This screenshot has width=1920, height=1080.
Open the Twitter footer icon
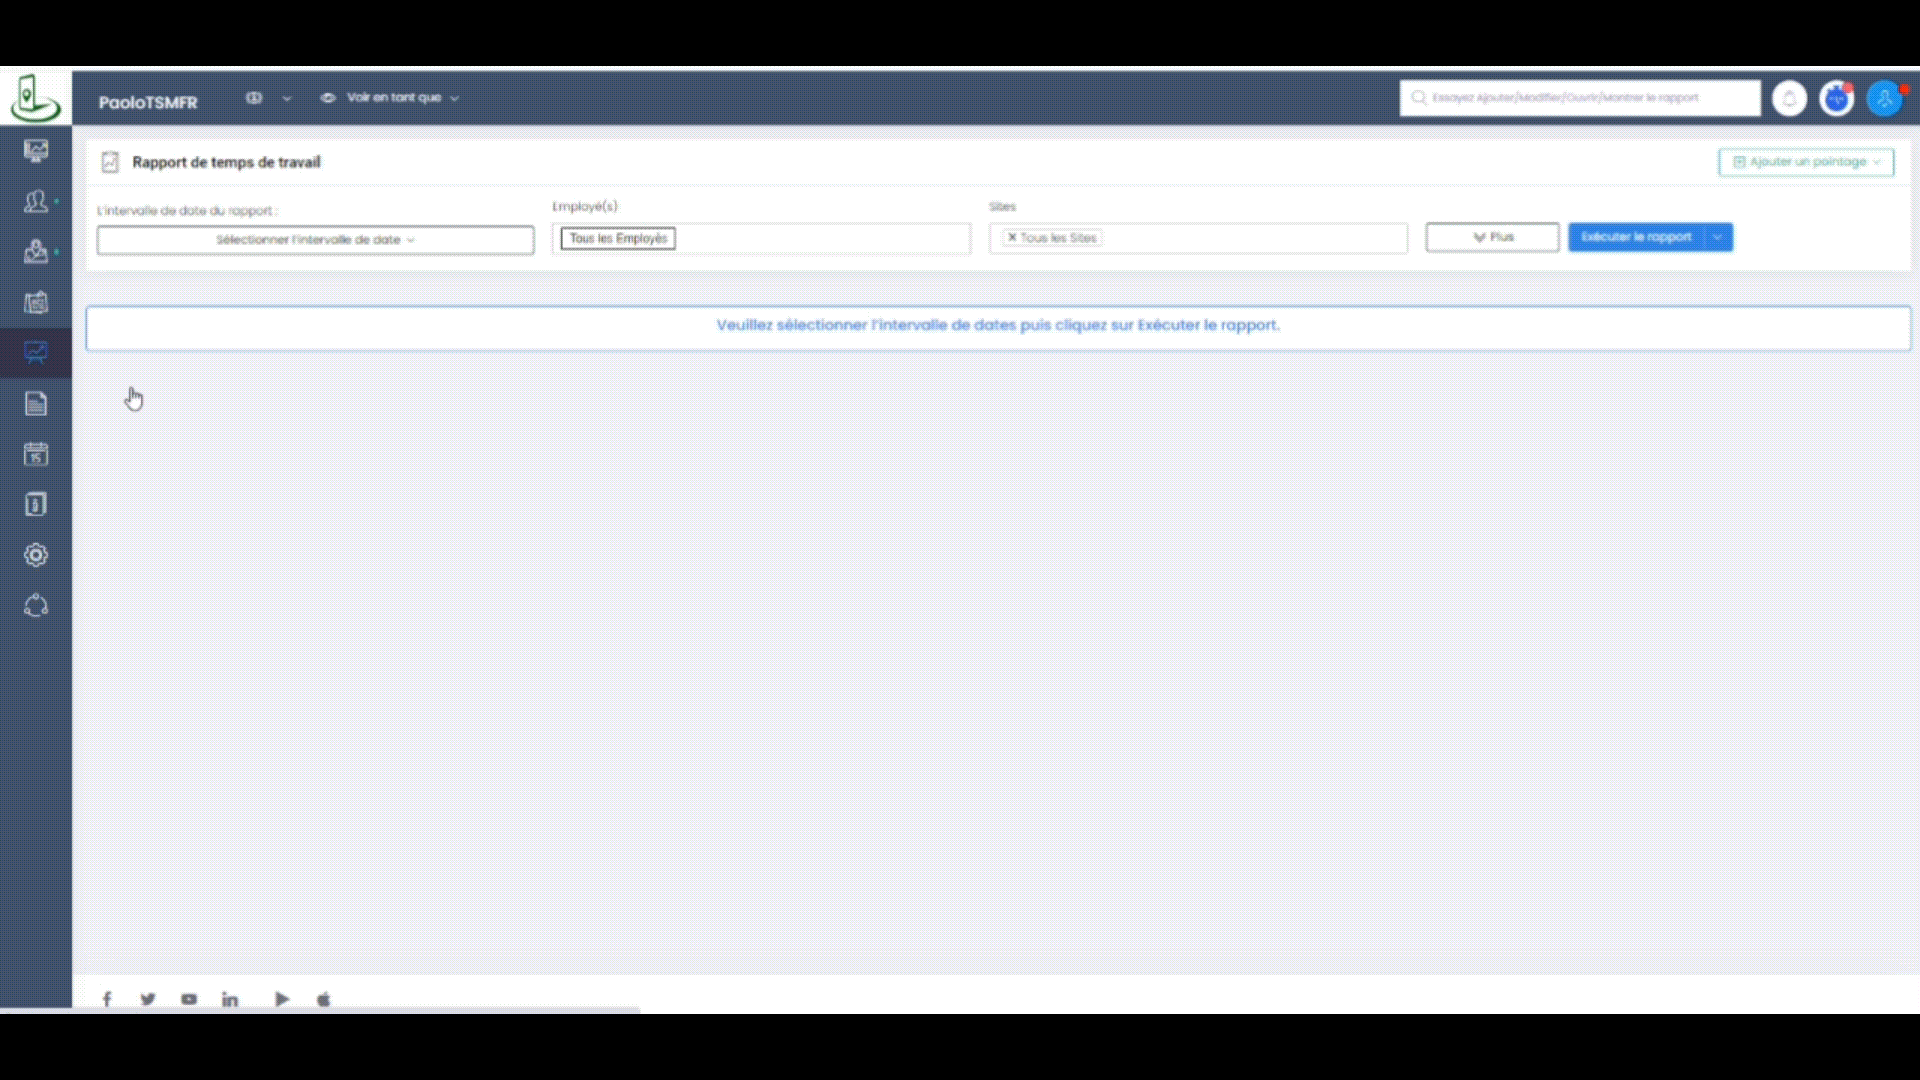(148, 999)
